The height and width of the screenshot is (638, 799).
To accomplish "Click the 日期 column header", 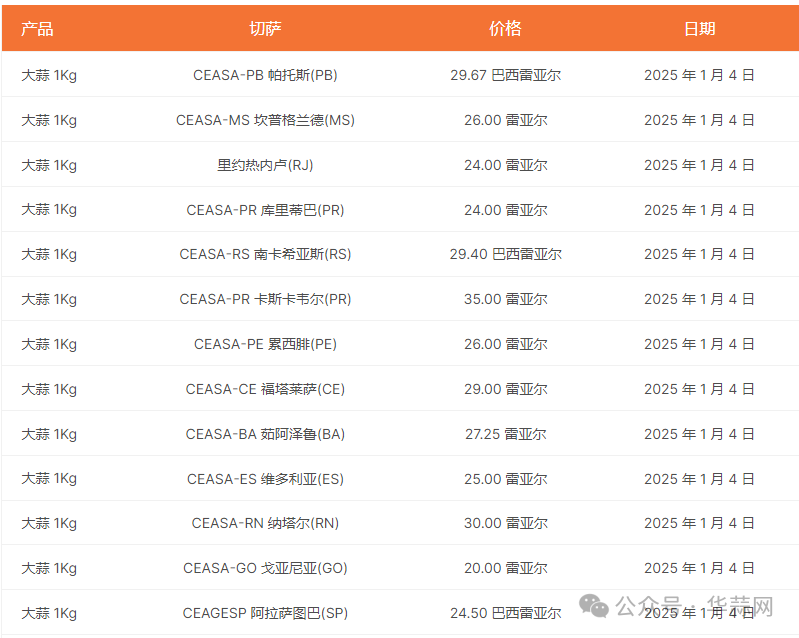I will pos(699,29).
